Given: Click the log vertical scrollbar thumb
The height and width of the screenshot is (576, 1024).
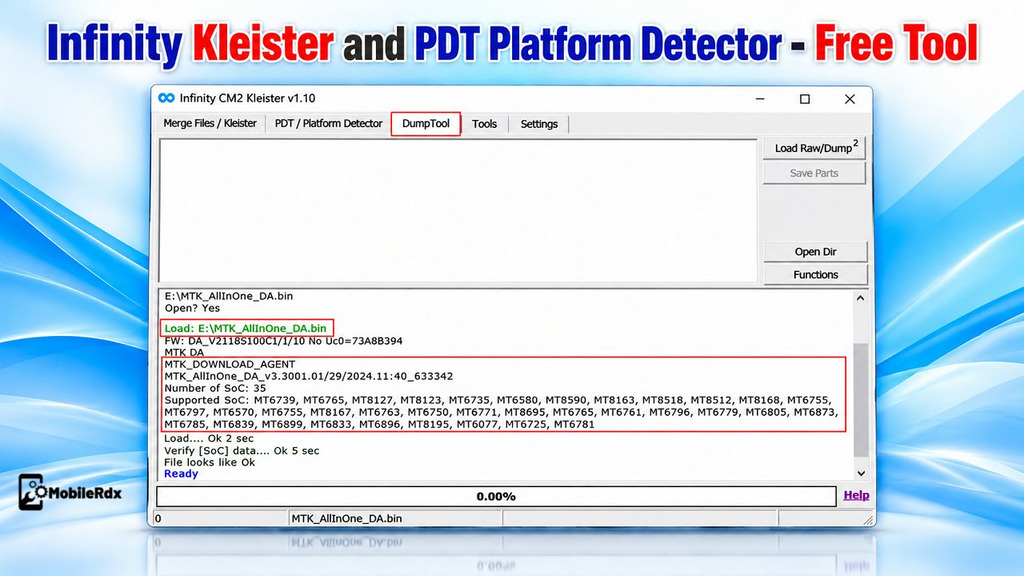Looking at the screenshot, I should coord(861,400).
